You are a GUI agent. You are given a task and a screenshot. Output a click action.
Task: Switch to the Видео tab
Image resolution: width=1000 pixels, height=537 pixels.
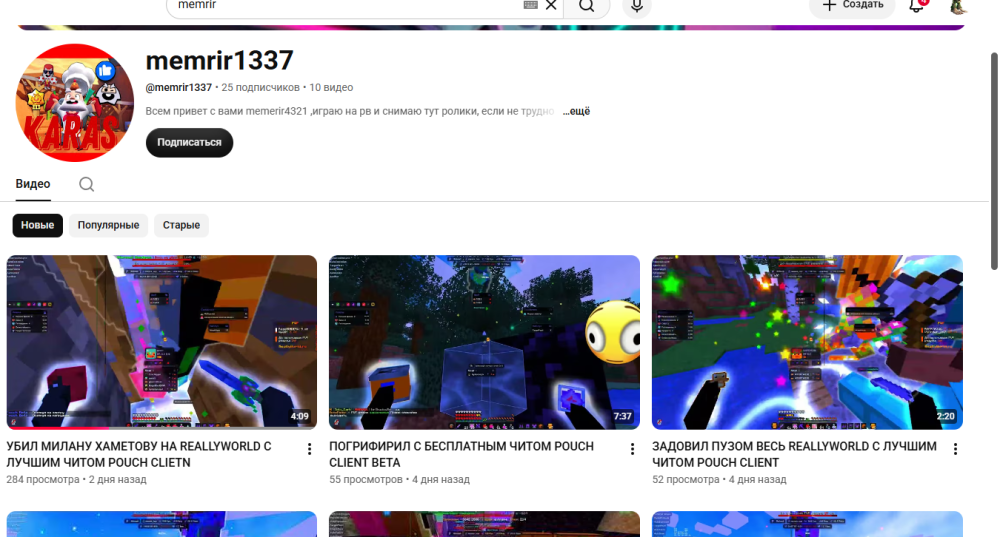[33, 184]
